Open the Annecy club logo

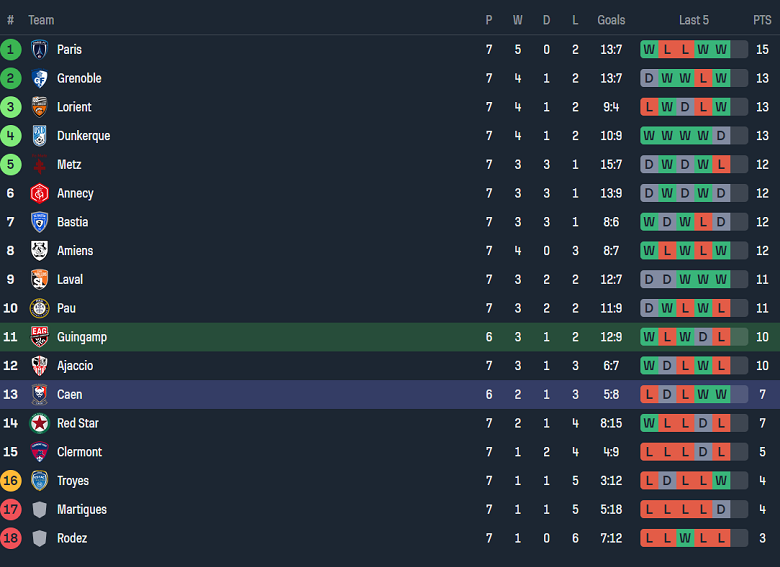(x=40, y=194)
